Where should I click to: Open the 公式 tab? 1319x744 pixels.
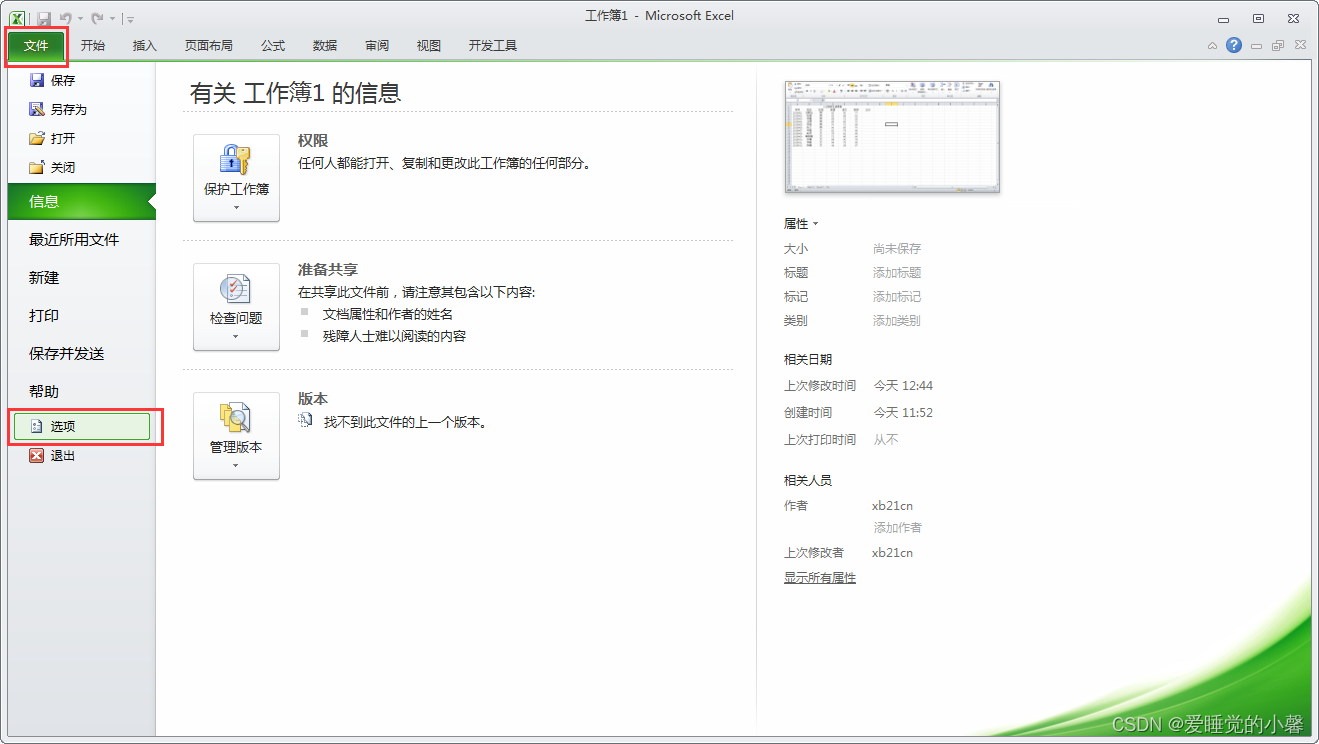click(273, 46)
